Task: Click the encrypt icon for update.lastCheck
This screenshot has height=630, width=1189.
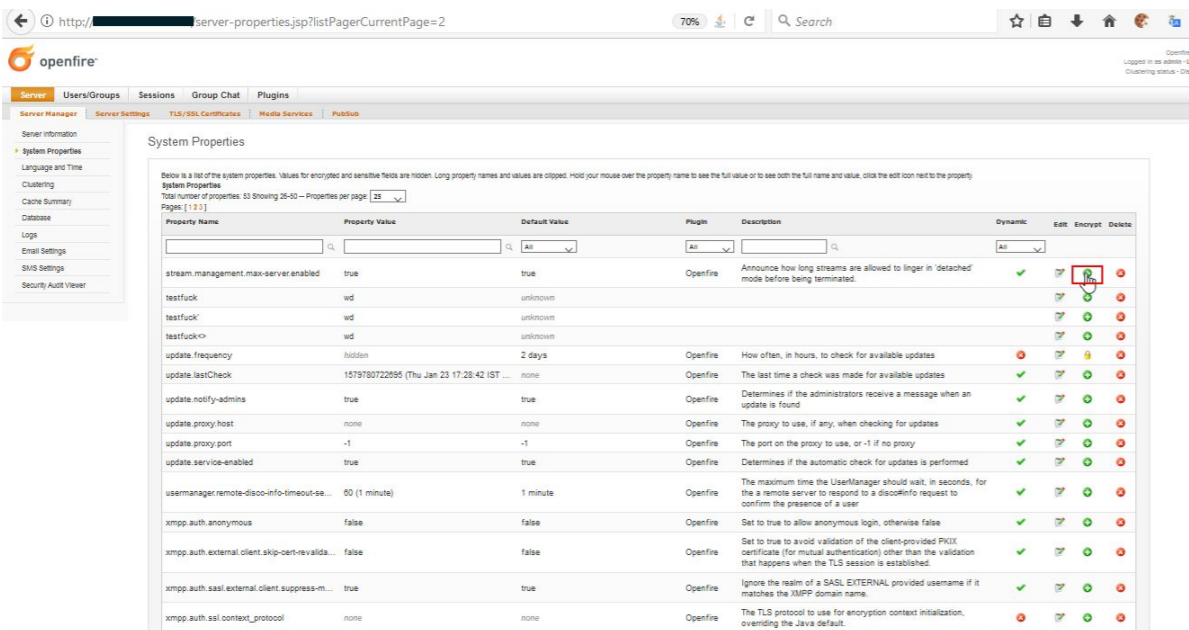Action: click(1087, 374)
